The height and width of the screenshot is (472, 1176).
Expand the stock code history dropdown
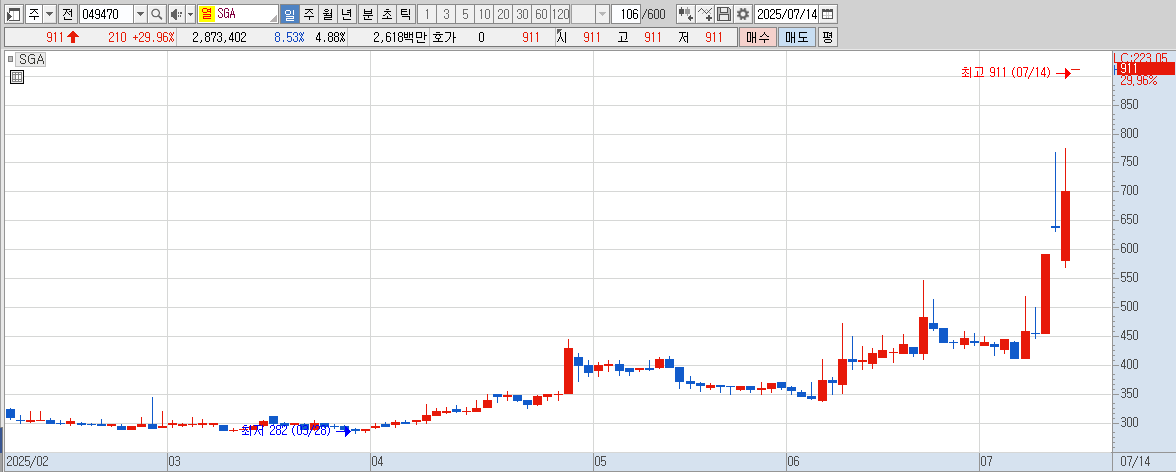[x=140, y=14]
